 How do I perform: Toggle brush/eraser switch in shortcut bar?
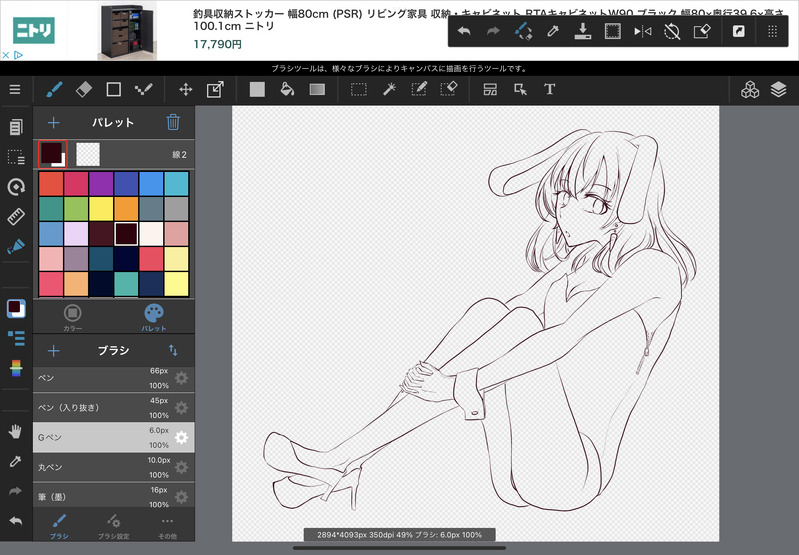tap(523, 32)
